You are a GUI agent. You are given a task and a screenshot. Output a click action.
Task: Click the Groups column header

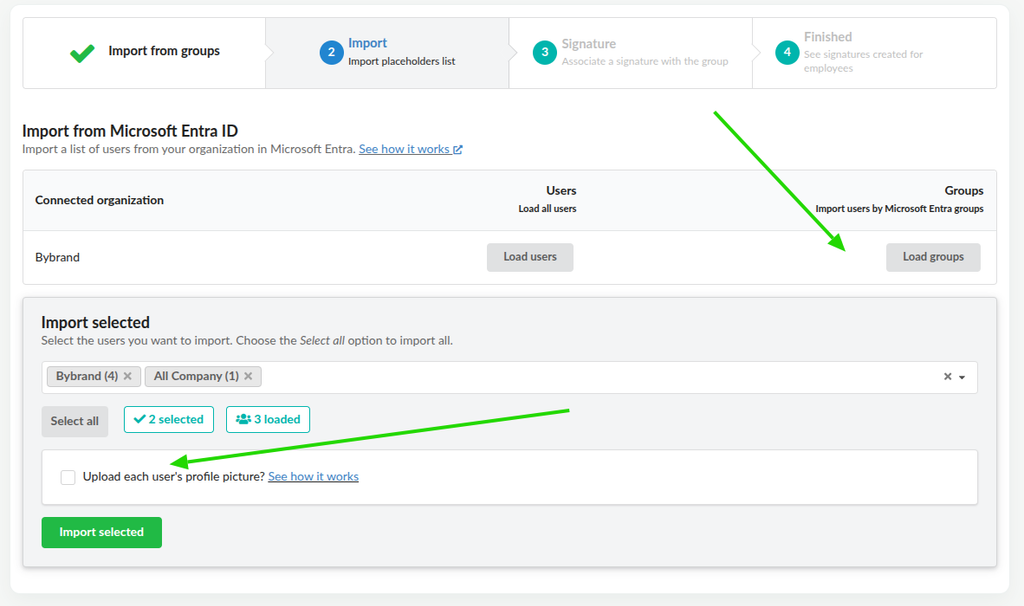[x=964, y=191]
